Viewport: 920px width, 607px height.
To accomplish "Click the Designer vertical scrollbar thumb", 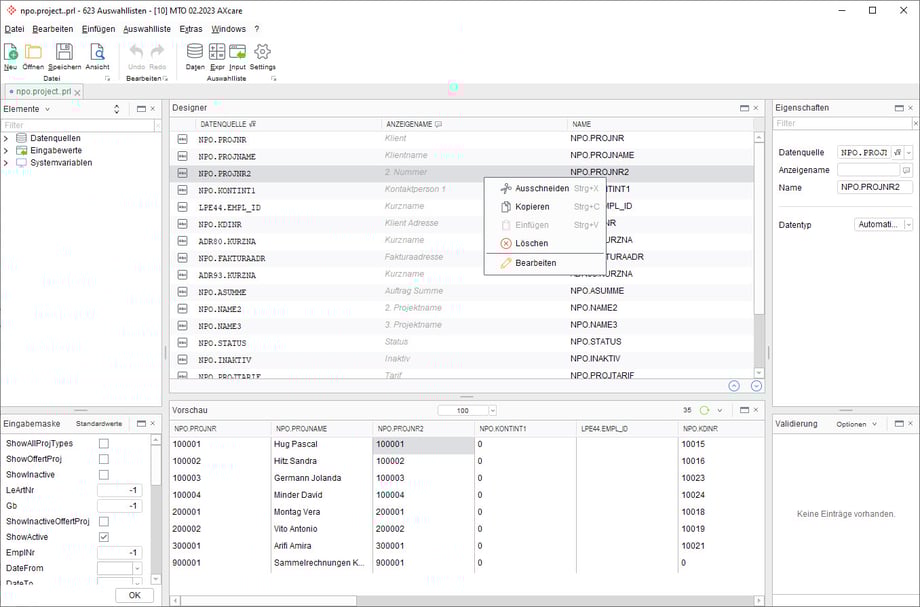I will pyautogui.click(x=759, y=227).
